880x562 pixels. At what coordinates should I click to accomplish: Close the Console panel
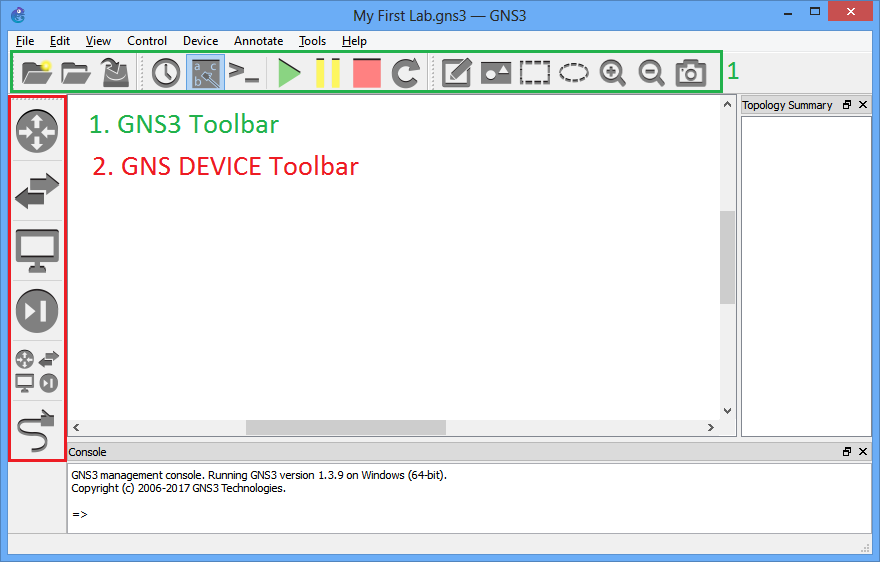pyautogui.click(x=862, y=452)
